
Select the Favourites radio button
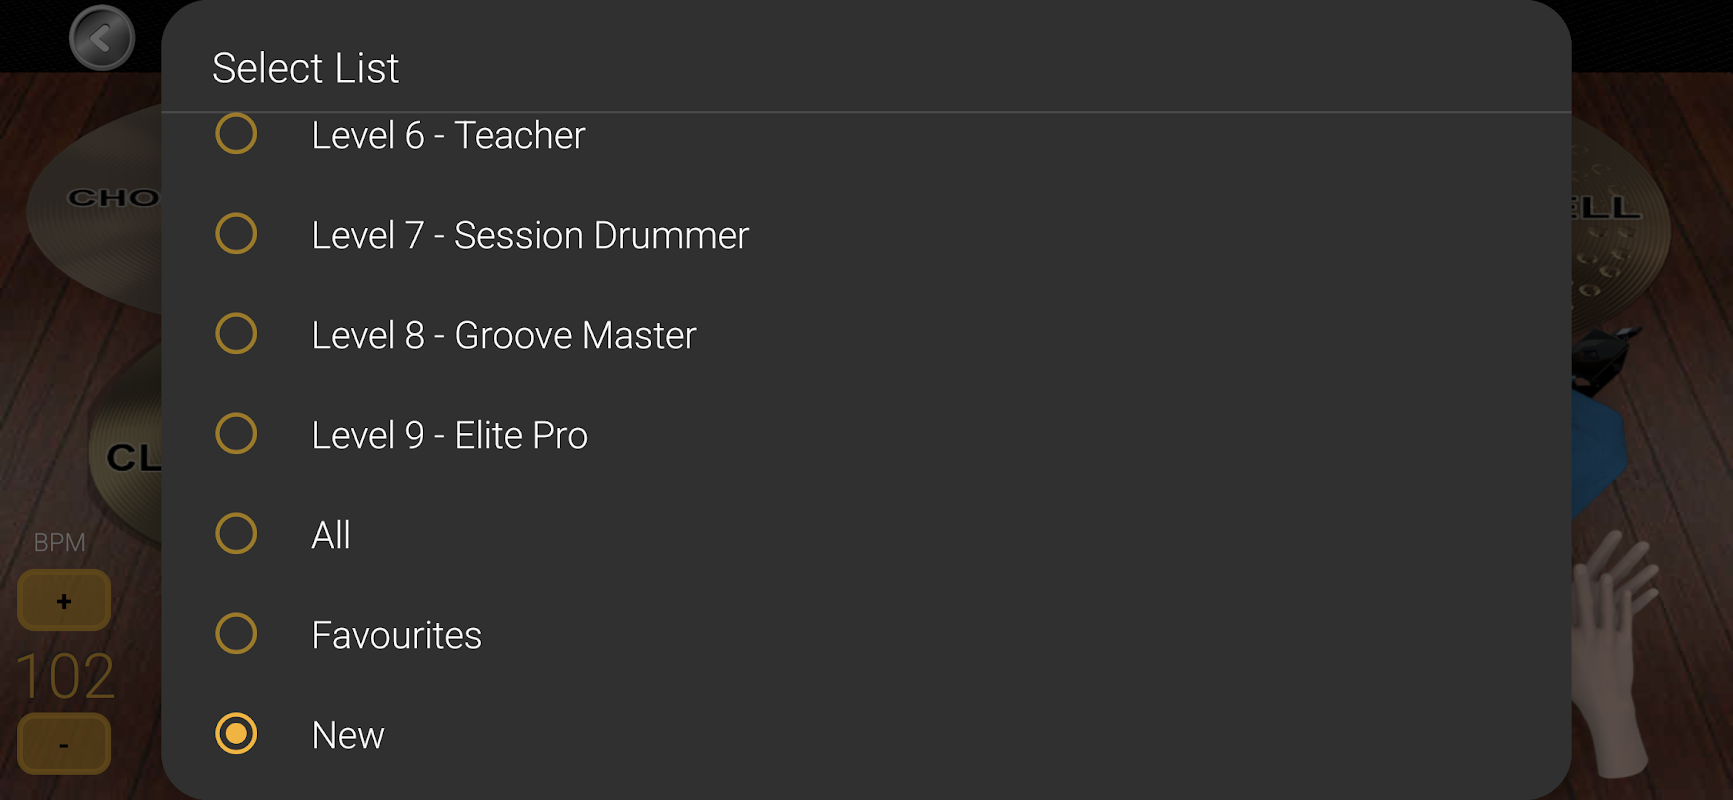[236, 634]
